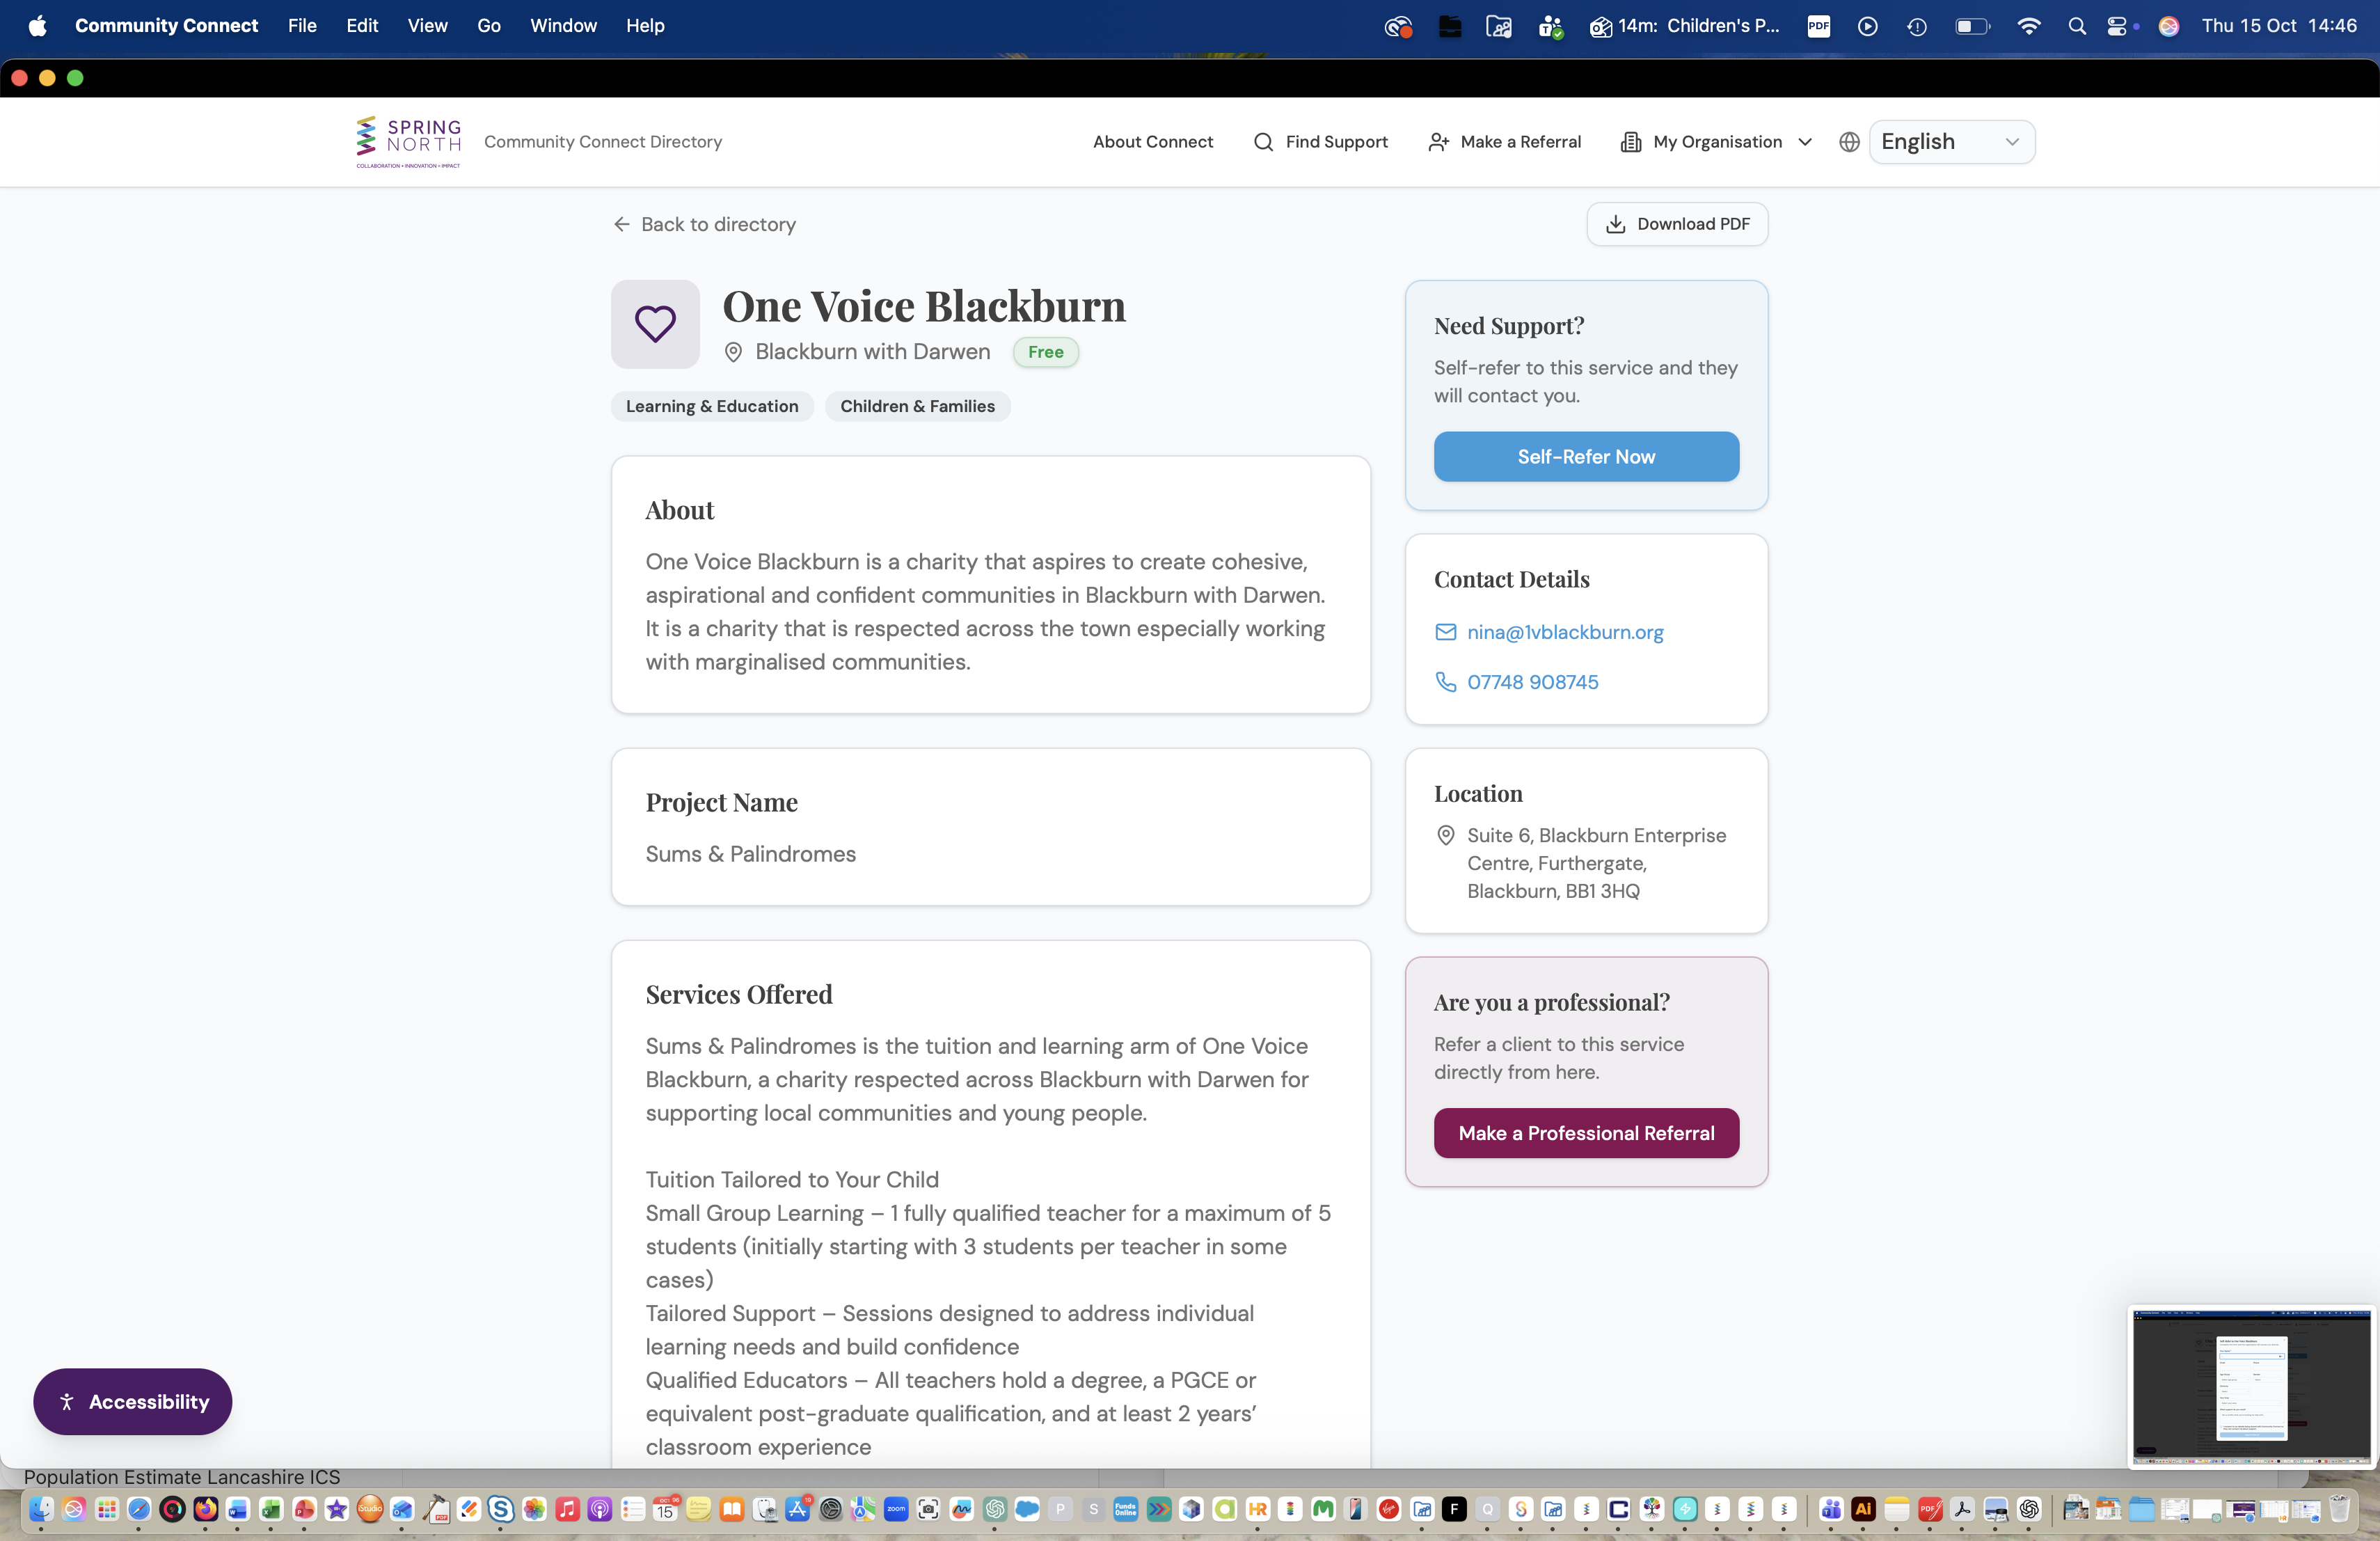Image resolution: width=2380 pixels, height=1541 pixels.
Task: Click the globe language icon
Action: (x=1849, y=142)
